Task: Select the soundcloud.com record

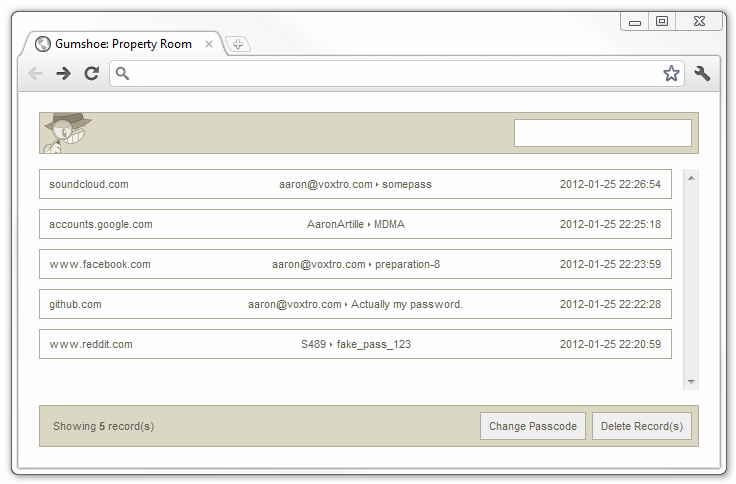Action: tap(355, 184)
